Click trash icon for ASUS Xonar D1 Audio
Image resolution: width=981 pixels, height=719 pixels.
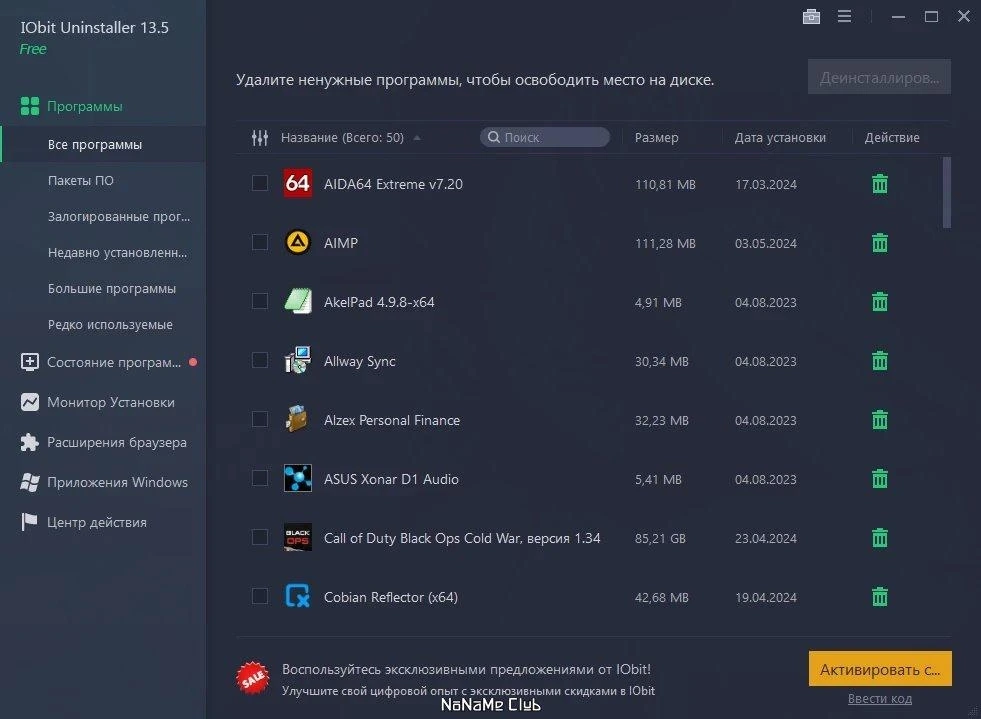click(x=880, y=479)
